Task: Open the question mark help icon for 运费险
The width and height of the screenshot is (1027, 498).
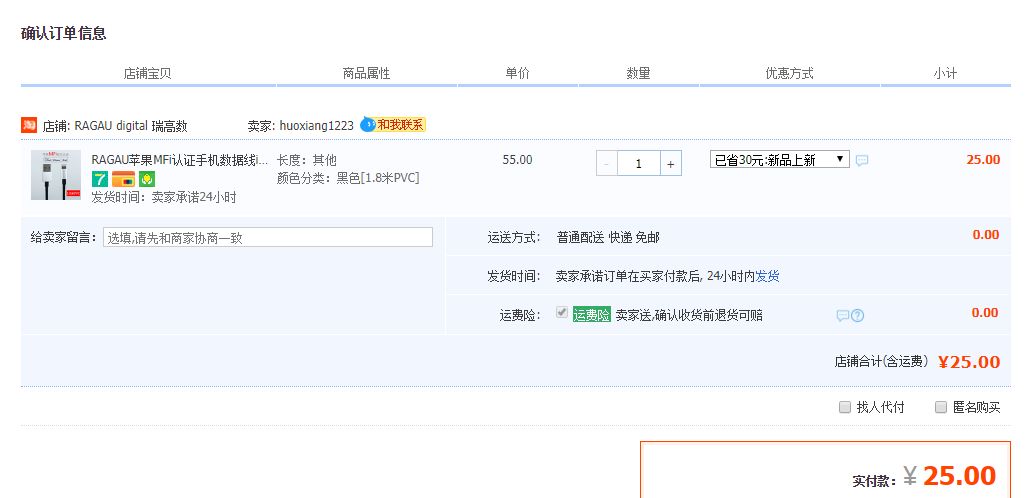Action: point(857,316)
